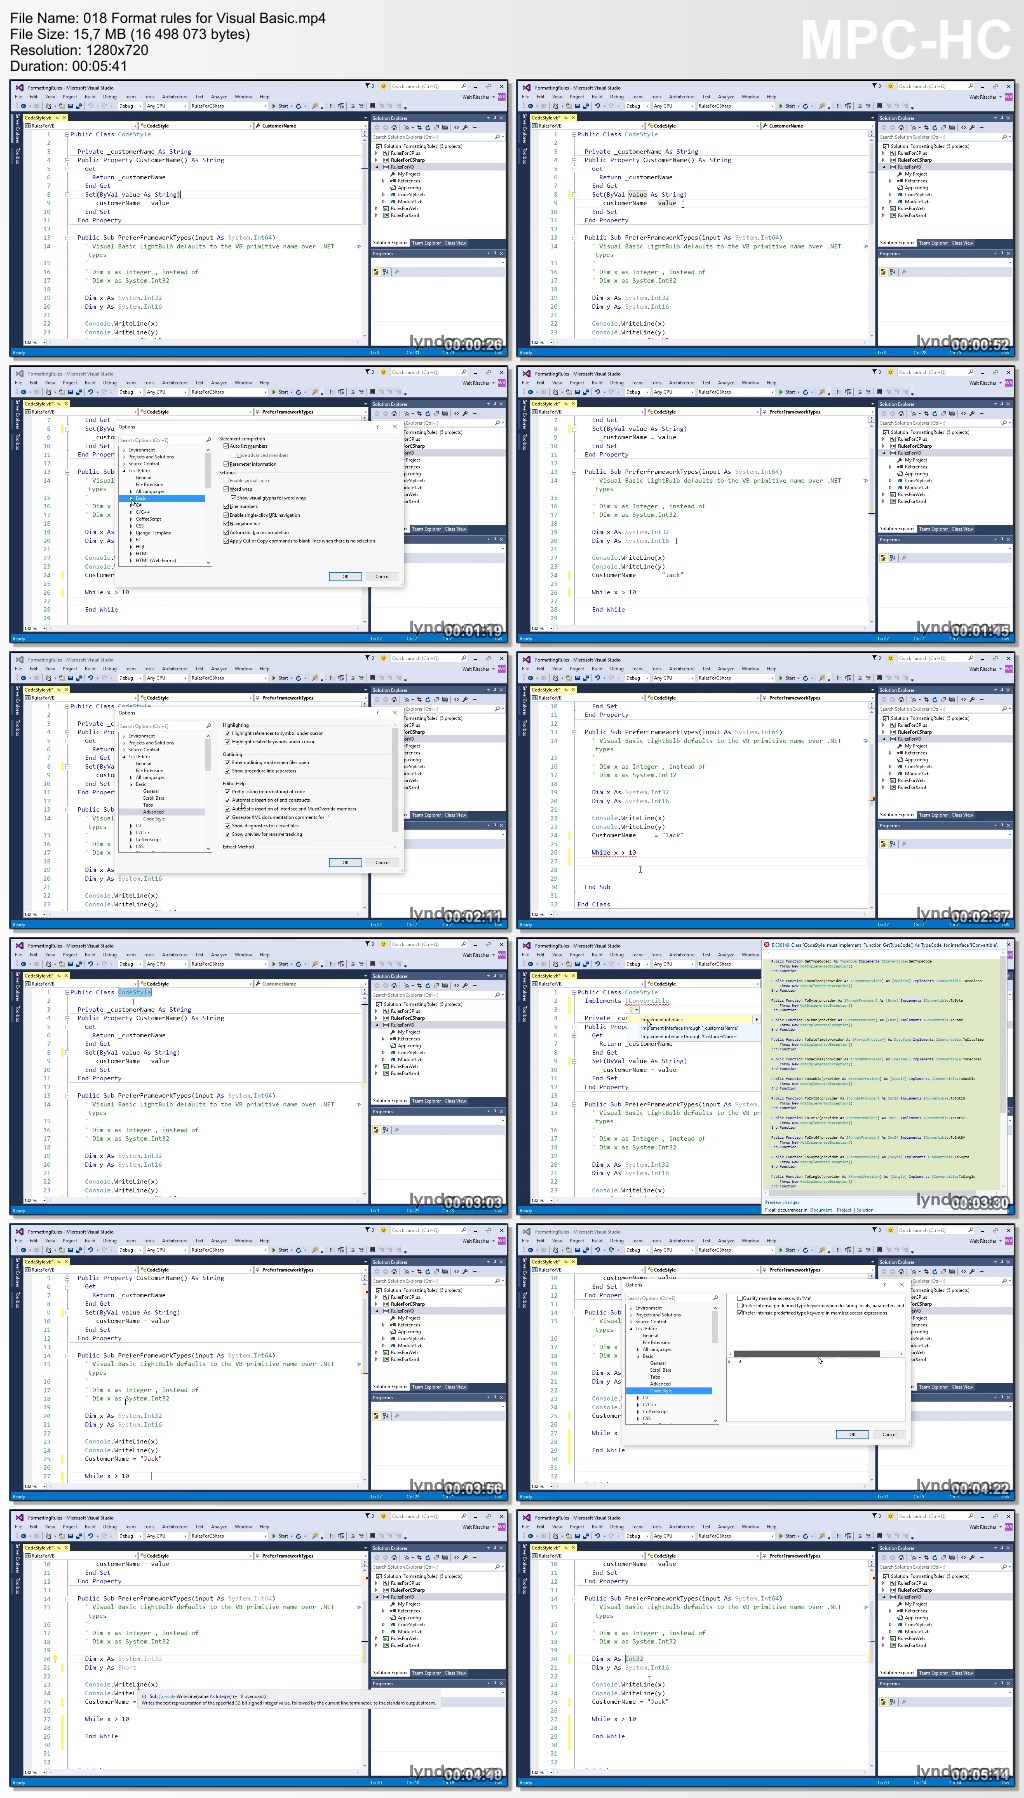Screen dimensions: 1024x1798
Task: Expand the All Languages node in frame 00:04:22
Action: (638, 1349)
